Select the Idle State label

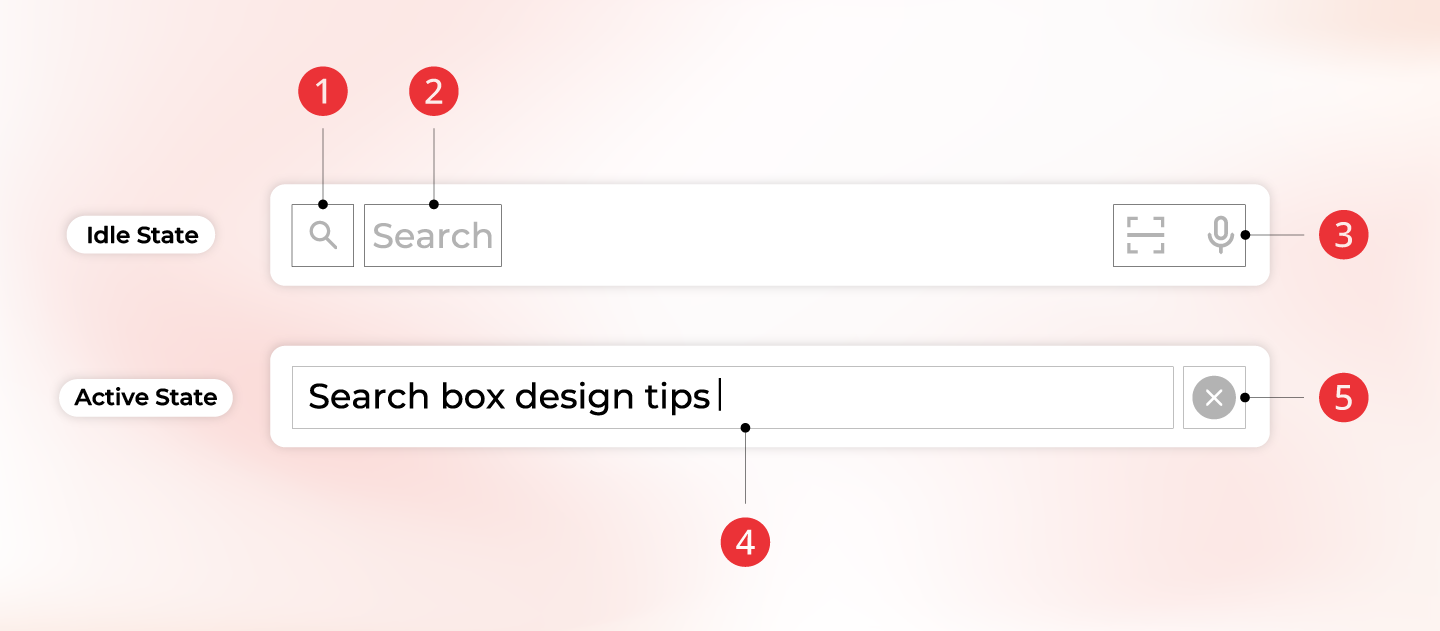(x=142, y=235)
